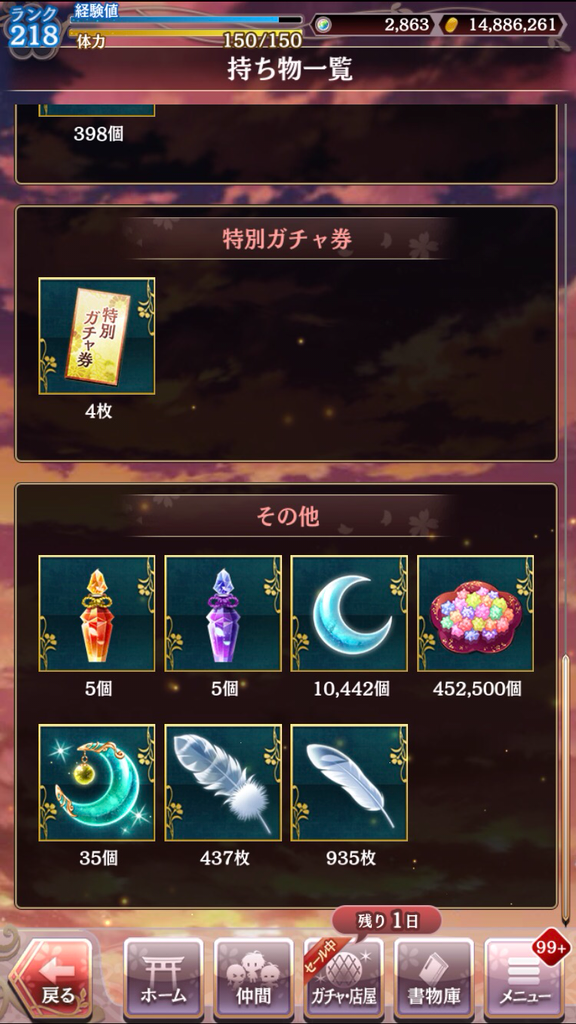Tap the 残り1日 sale bubble
576x1024 pixels.
pyautogui.click(x=387, y=921)
